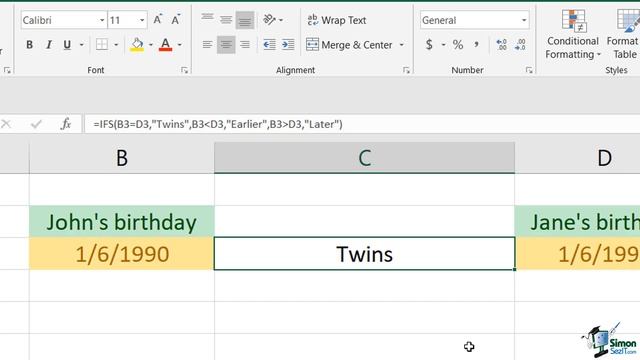Apply red font color
Viewport: 640px width, 360px height.
(165, 44)
